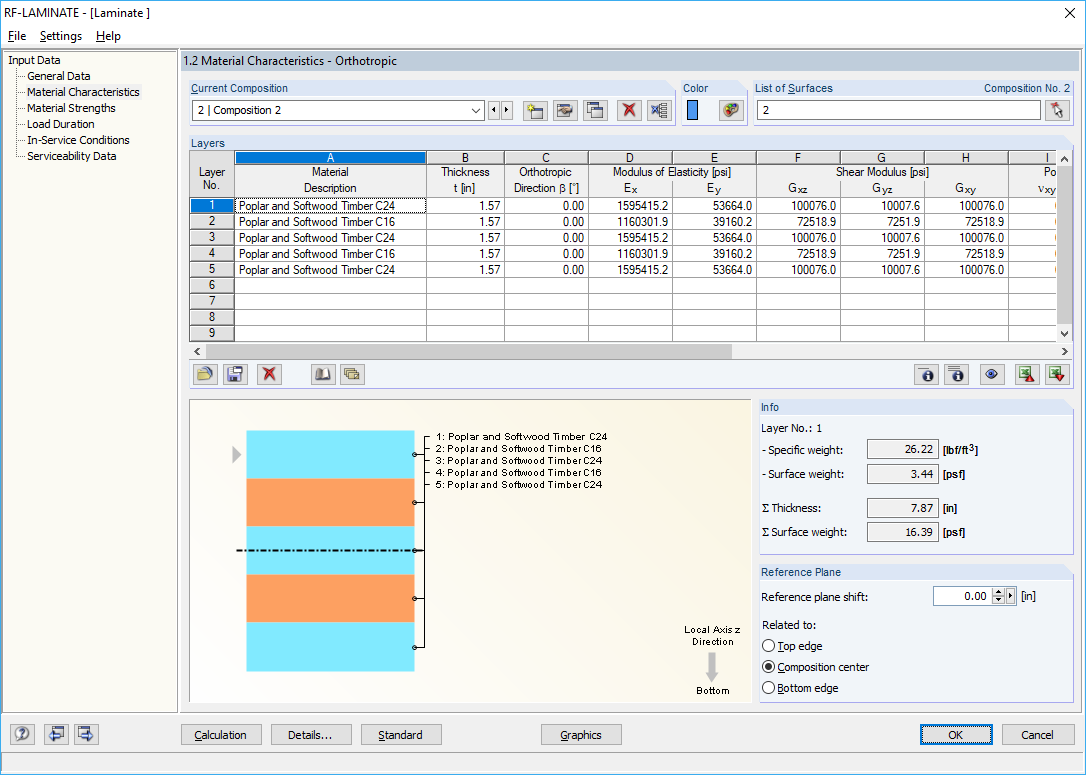Load saved layers with folder icon
The height and width of the screenshot is (775, 1086).
click(x=204, y=375)
